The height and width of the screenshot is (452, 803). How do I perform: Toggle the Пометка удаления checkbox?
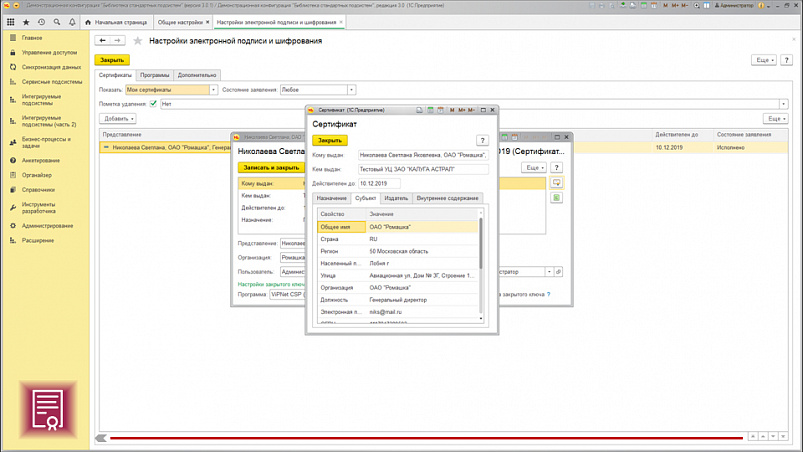pos(153,104)
